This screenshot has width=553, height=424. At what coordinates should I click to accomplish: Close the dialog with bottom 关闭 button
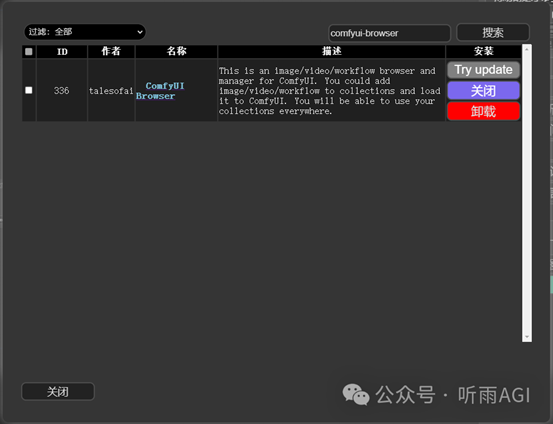[x=58, y=392]
